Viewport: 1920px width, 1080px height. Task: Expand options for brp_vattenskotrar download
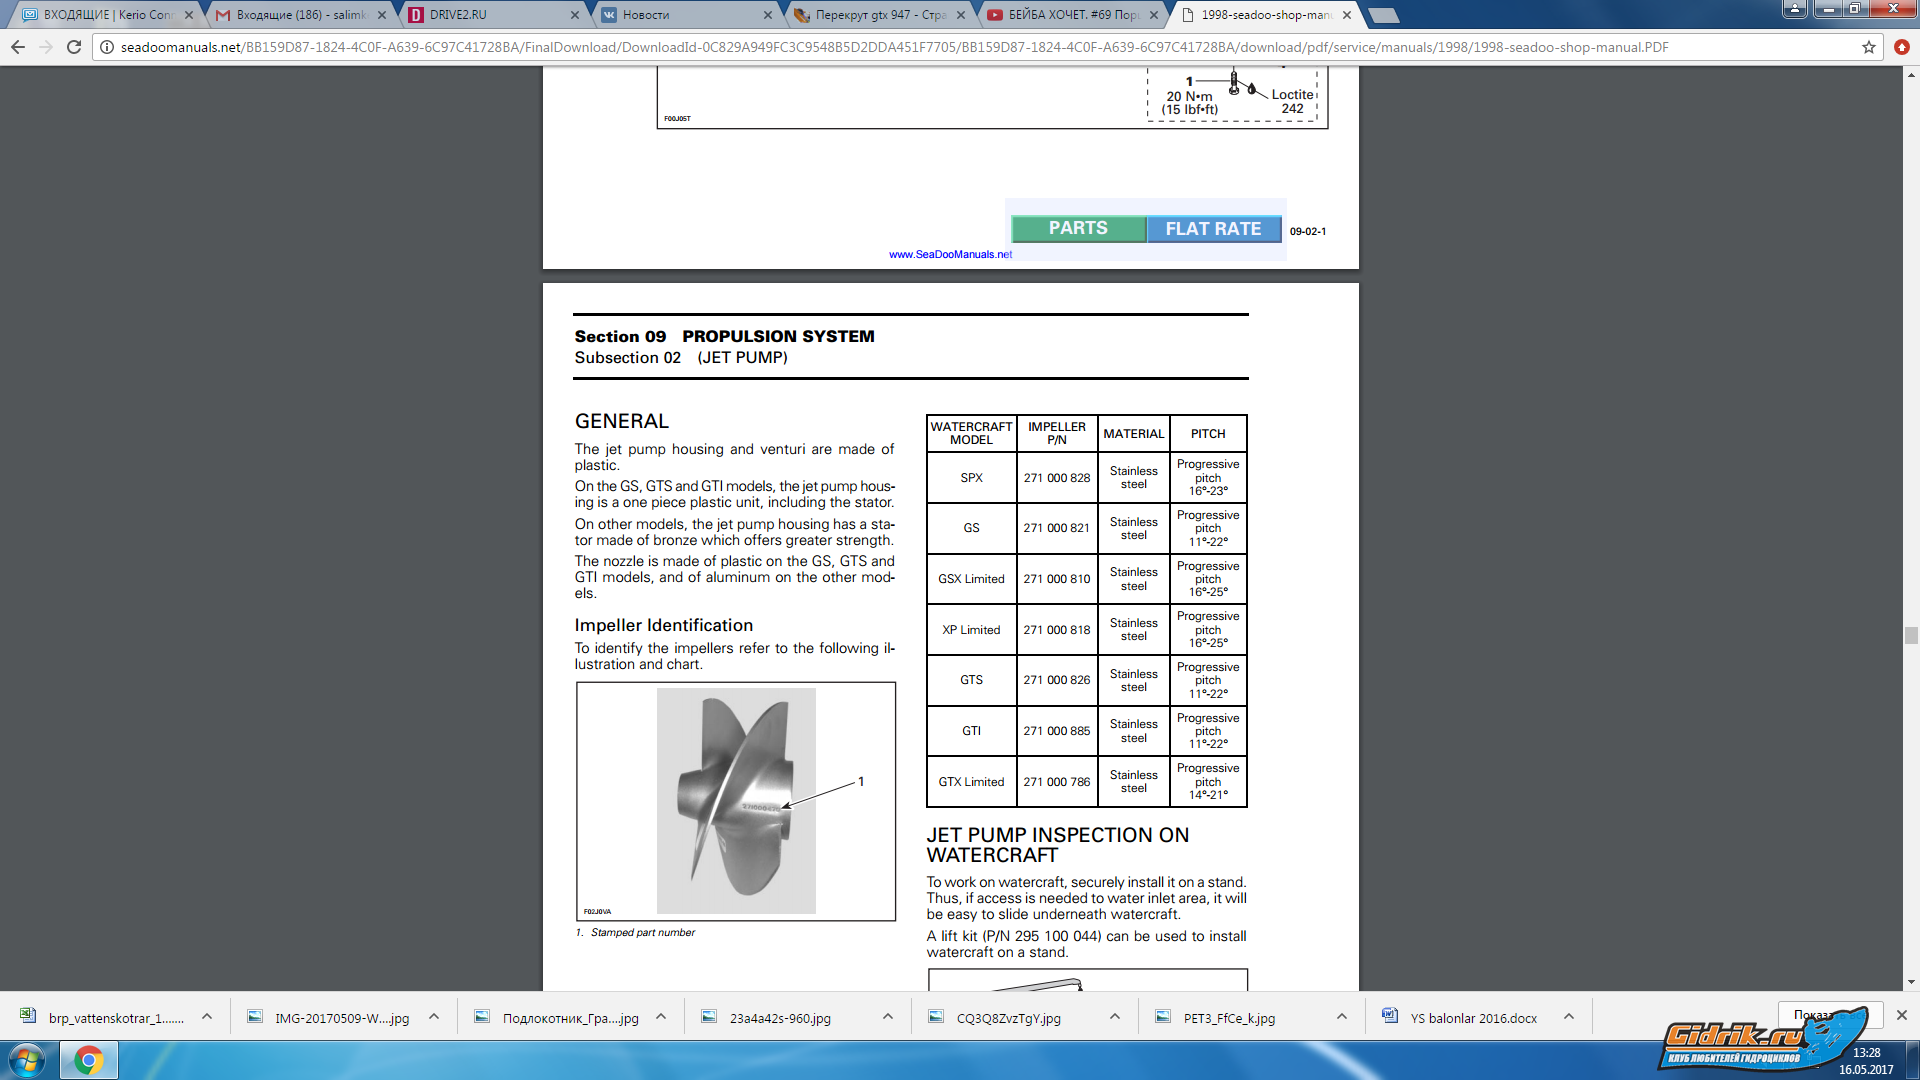pos(207,1017)
